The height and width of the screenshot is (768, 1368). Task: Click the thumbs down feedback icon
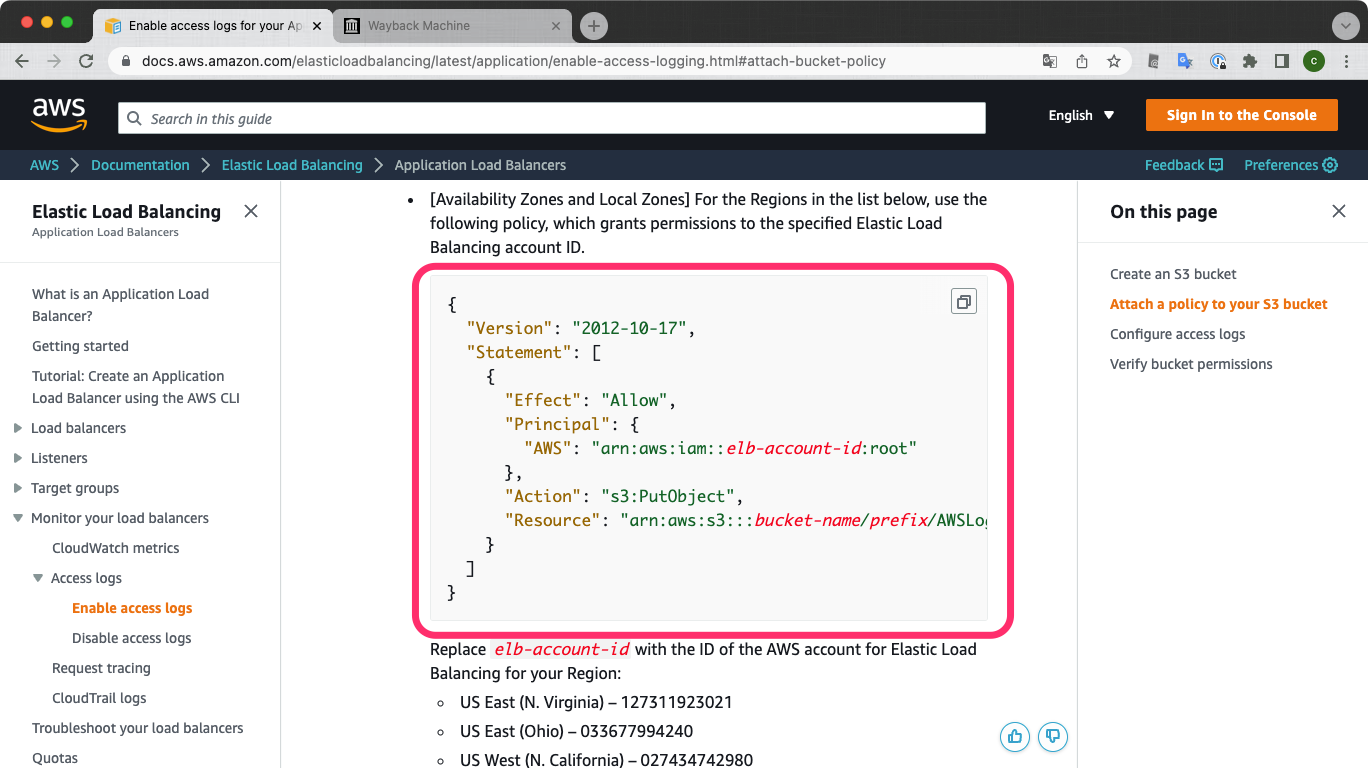click(1052, 736)
